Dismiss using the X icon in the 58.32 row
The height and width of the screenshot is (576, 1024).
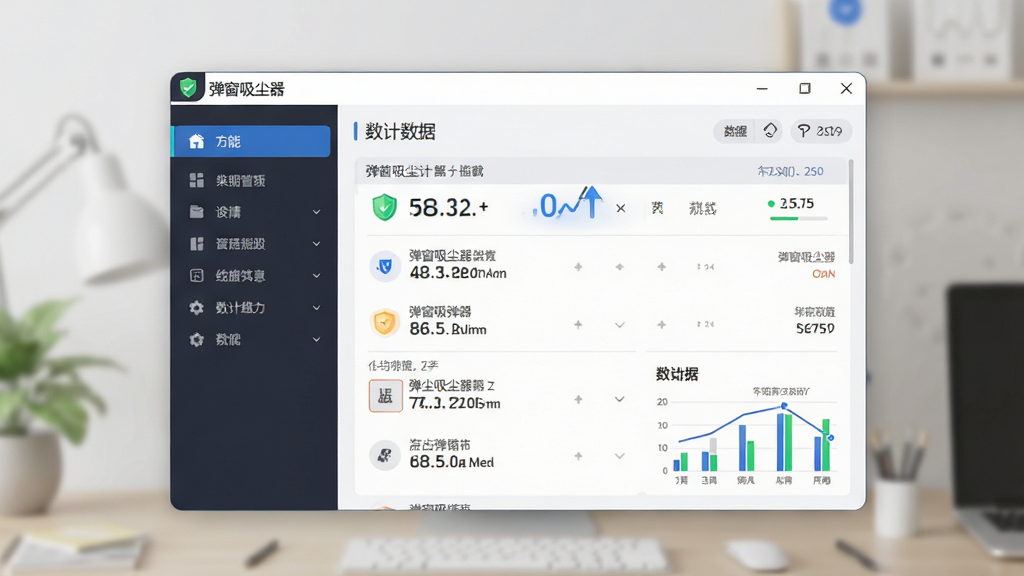click(620, 208)
